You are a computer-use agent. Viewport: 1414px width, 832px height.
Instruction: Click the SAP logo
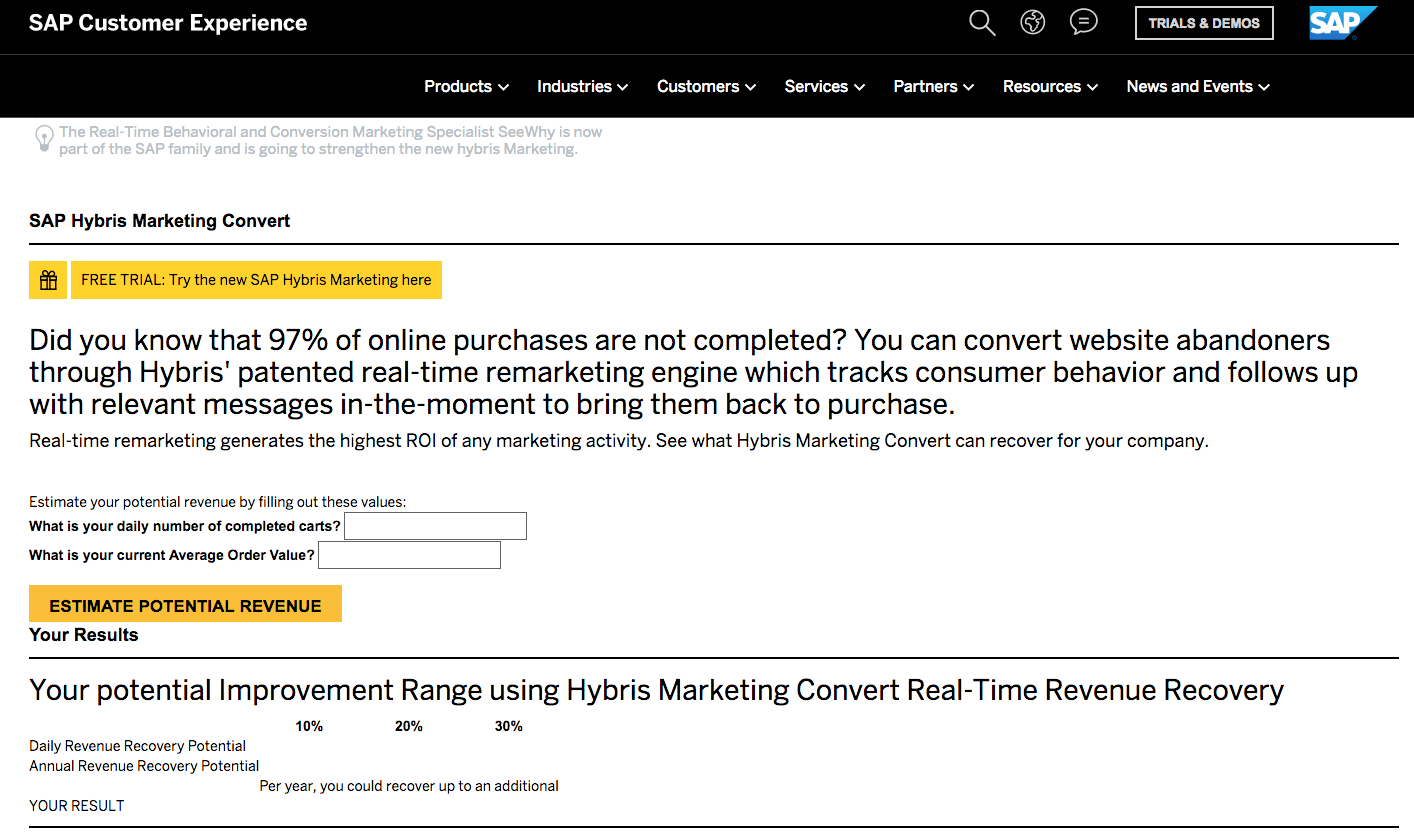coord(1343,23)
